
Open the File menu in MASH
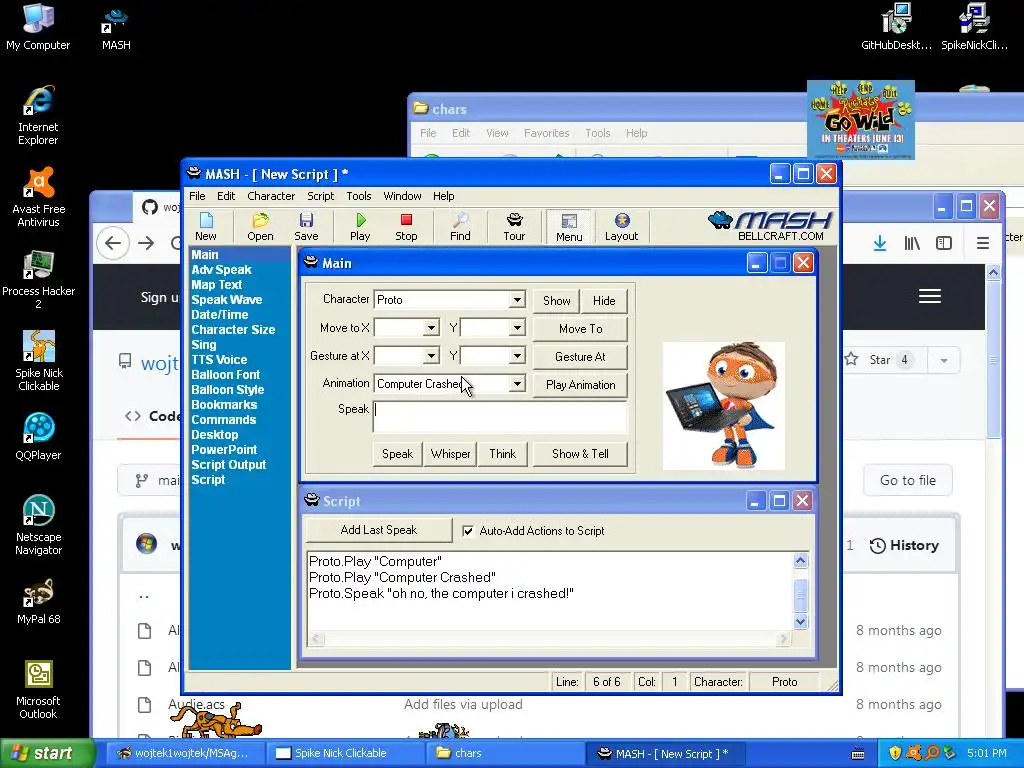point(197,196)
